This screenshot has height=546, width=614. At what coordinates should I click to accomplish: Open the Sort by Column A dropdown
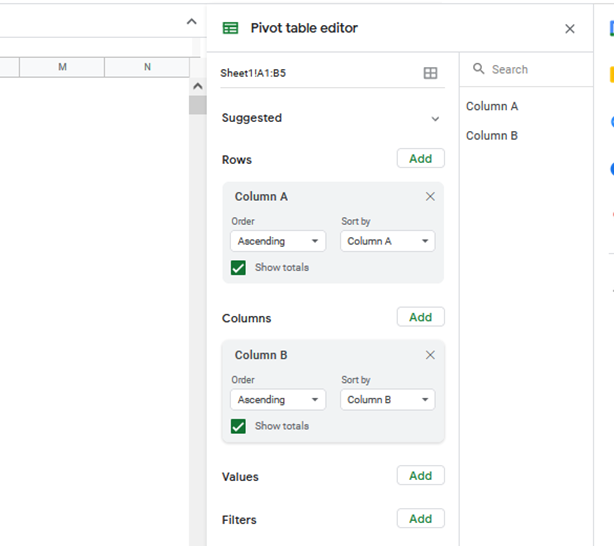[388, 241]
